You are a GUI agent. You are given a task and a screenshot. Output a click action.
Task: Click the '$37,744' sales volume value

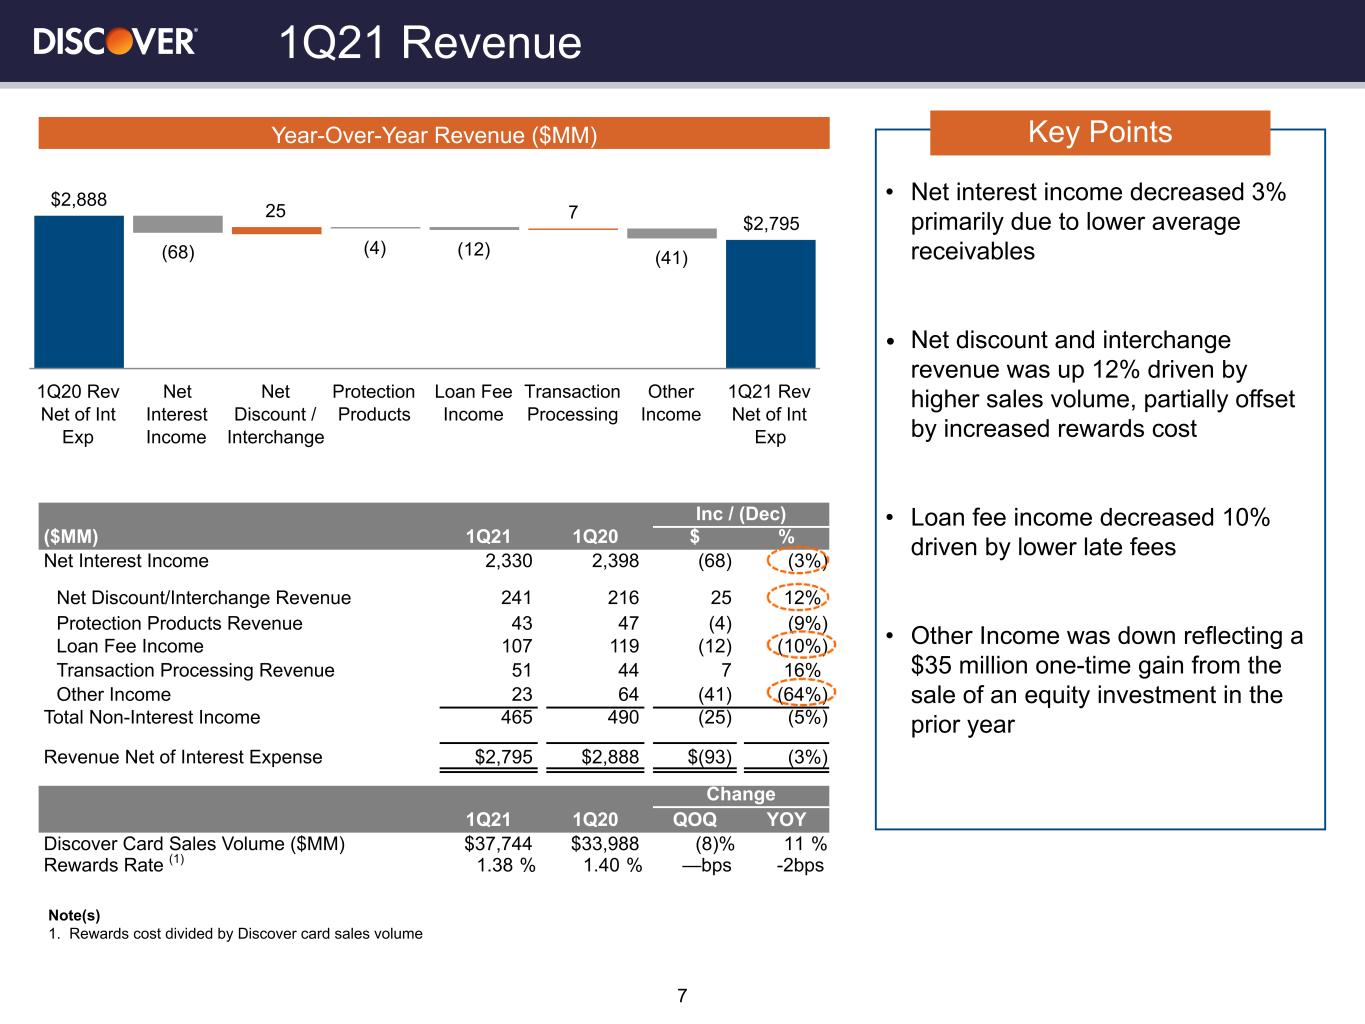pos(499,844)
